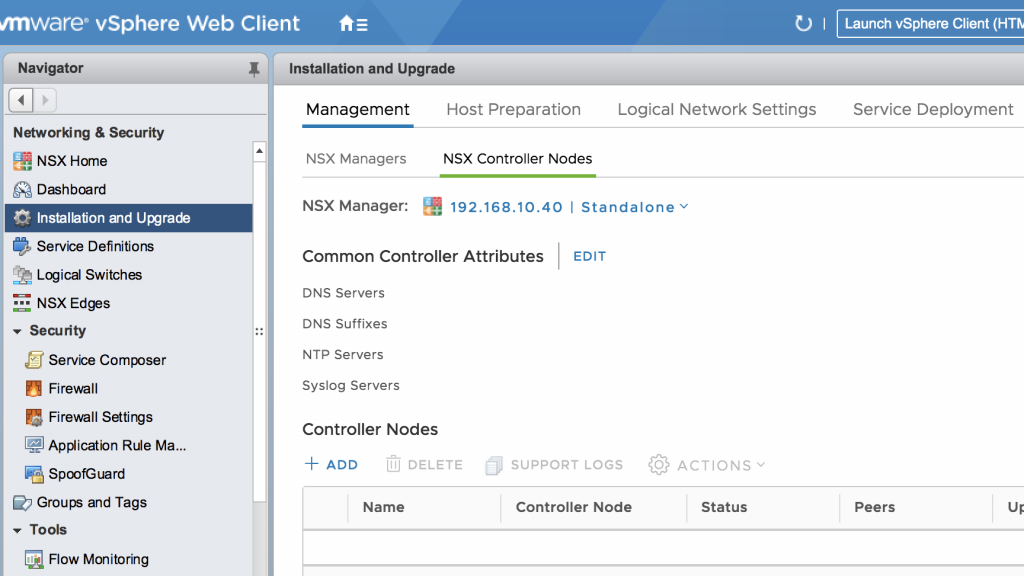
Task: Click the NSX Edges icon
Action: (x=22, y=303)
